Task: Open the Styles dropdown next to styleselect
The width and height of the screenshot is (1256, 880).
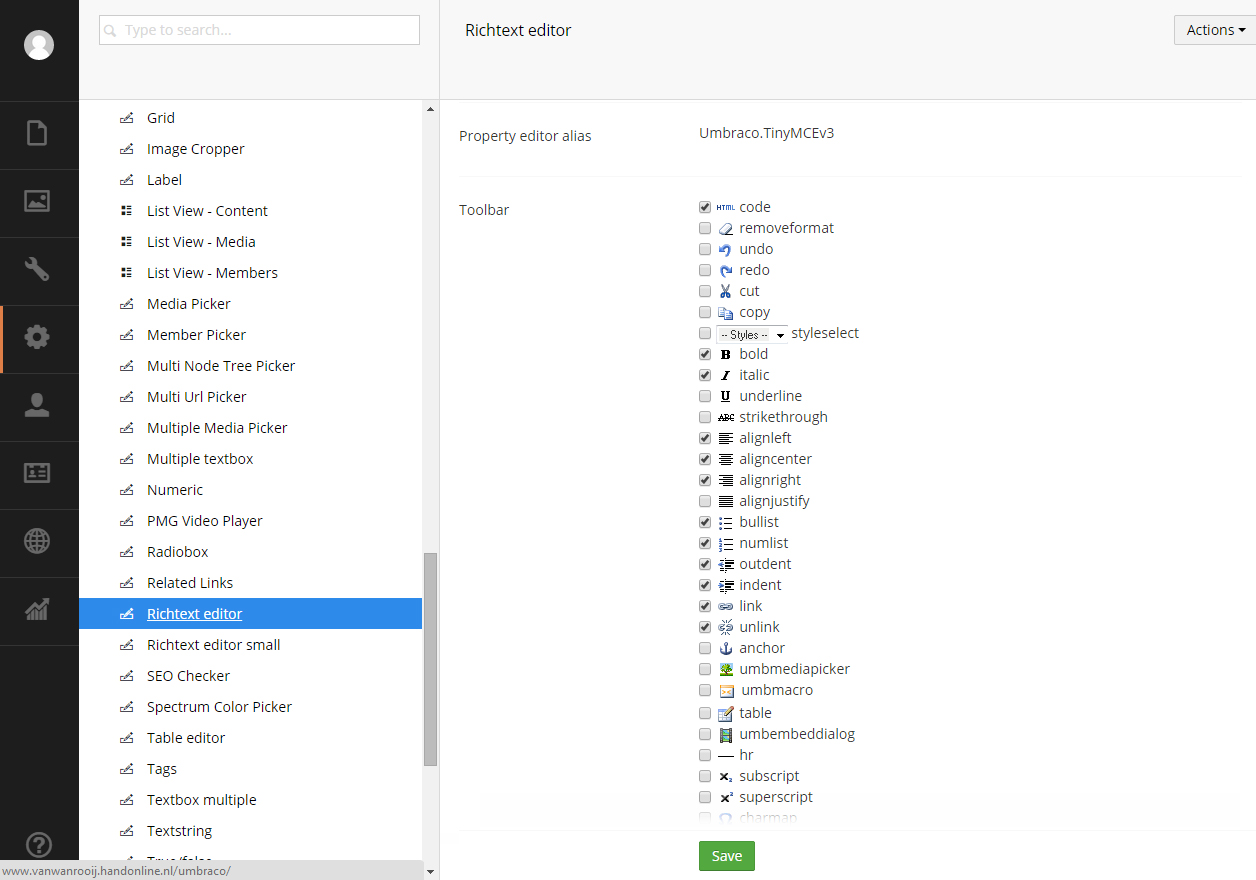Action: point(752,334)
